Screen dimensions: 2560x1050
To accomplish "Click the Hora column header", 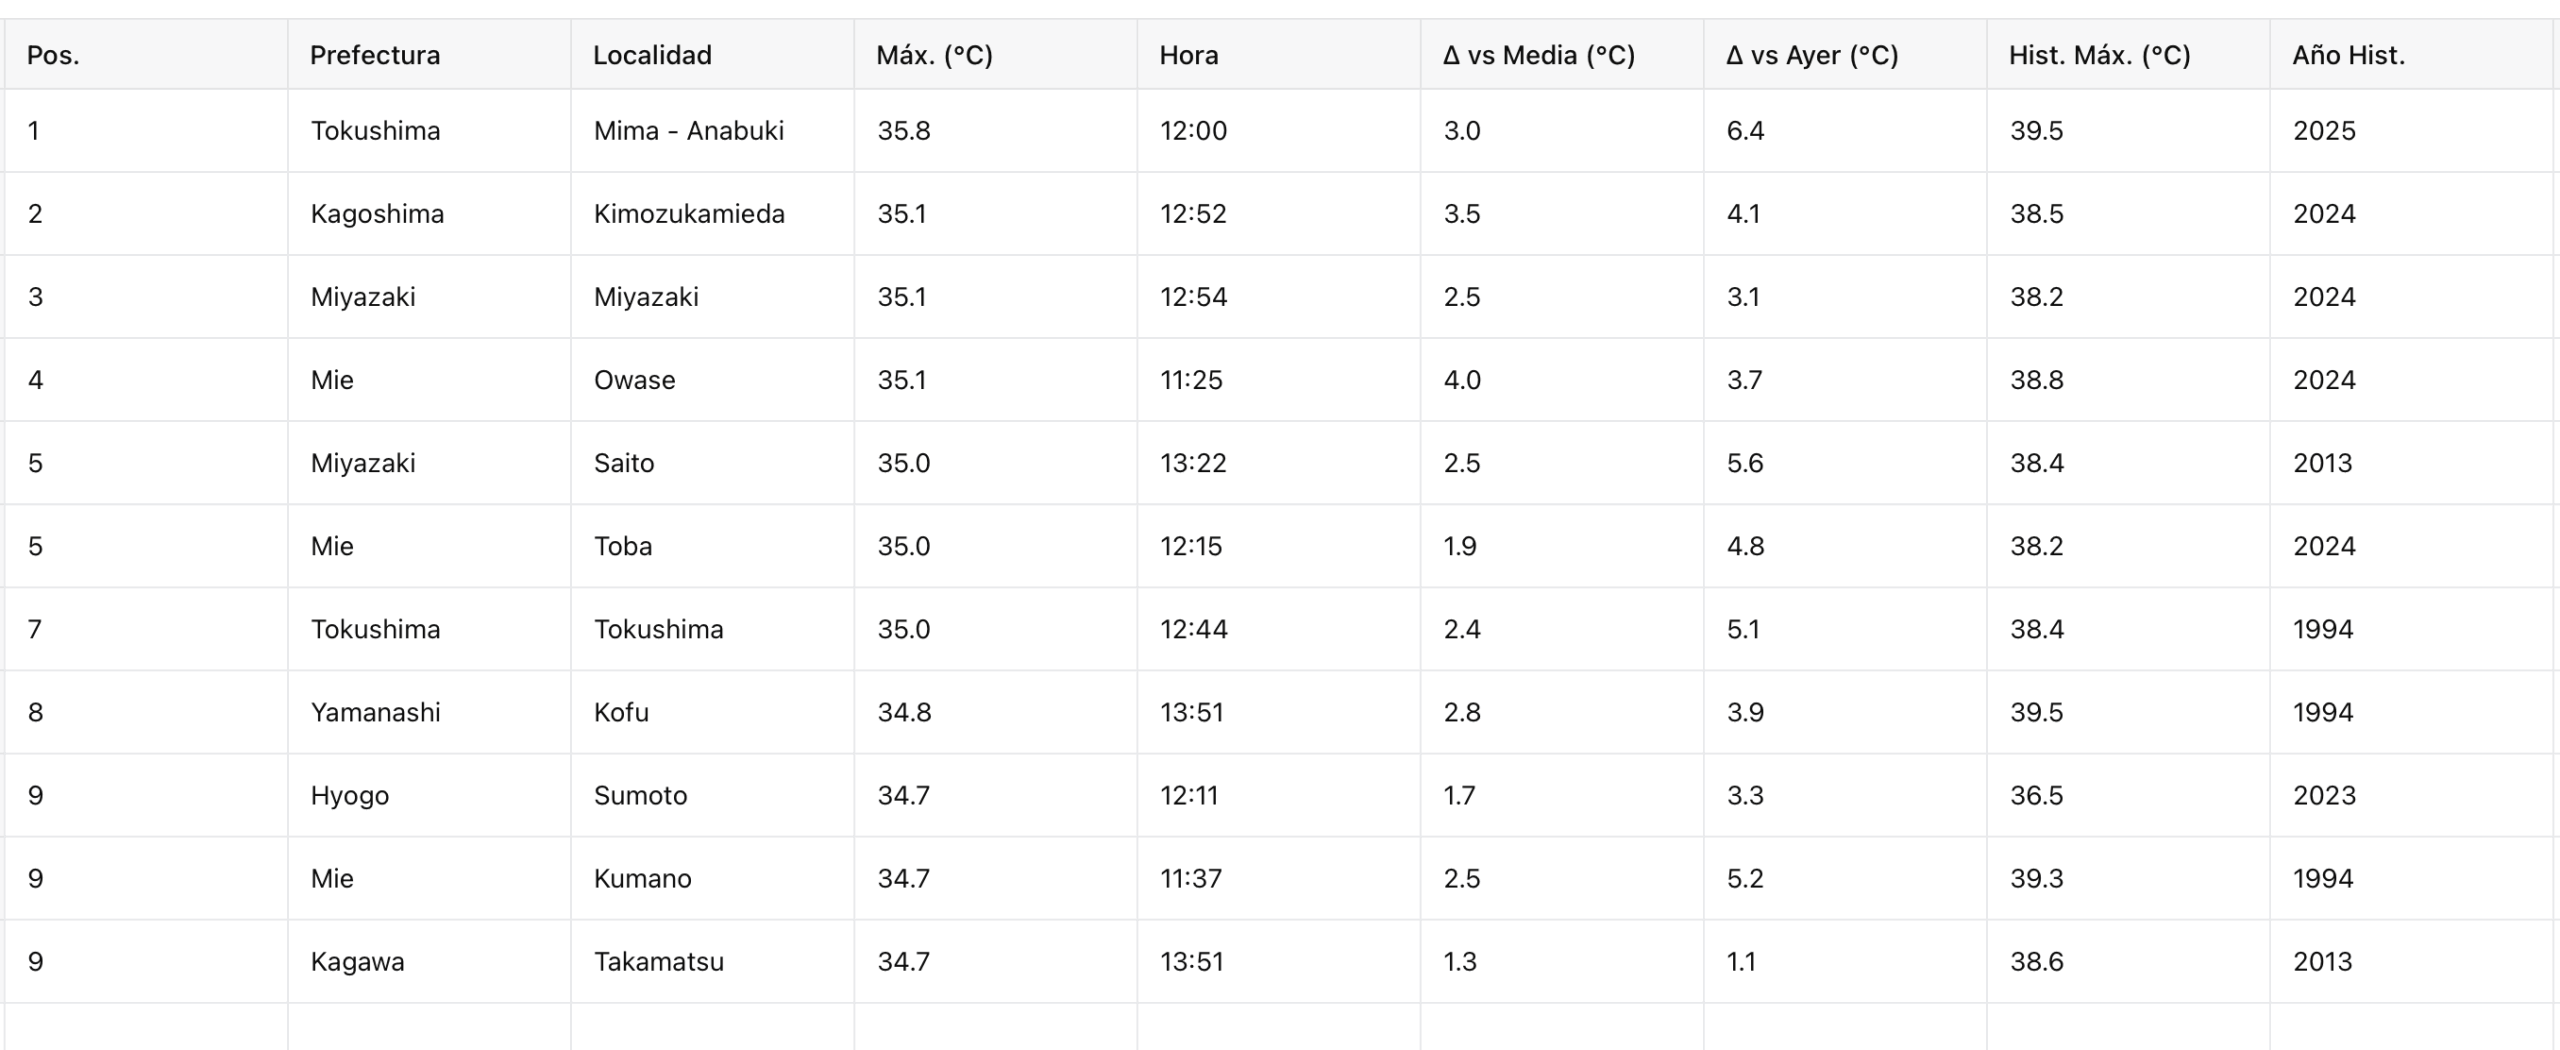I will tap(1189, 55).
